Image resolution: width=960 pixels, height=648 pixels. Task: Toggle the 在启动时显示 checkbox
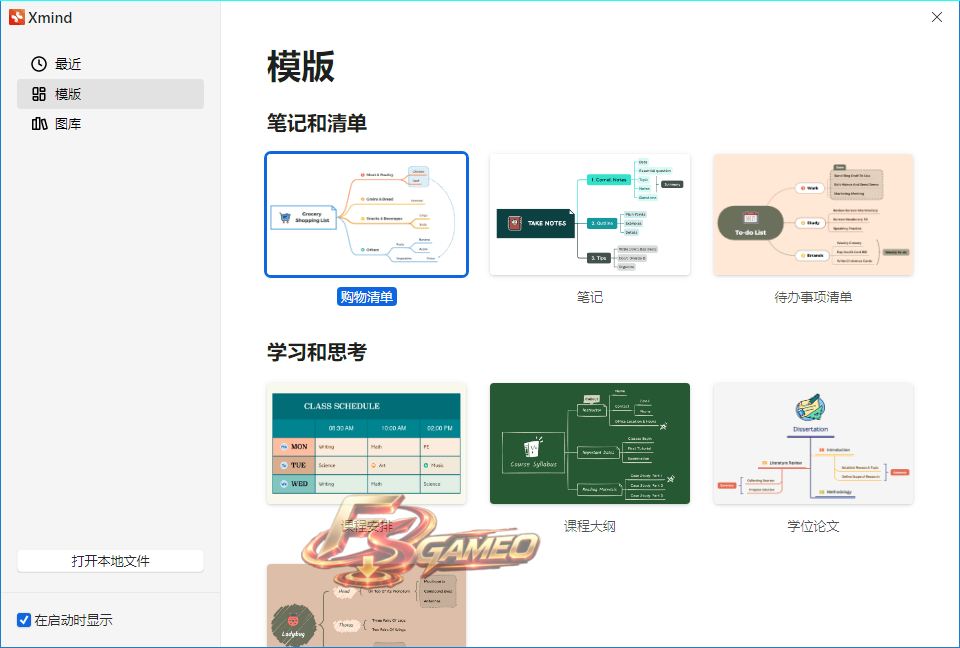tap(24, 620)
